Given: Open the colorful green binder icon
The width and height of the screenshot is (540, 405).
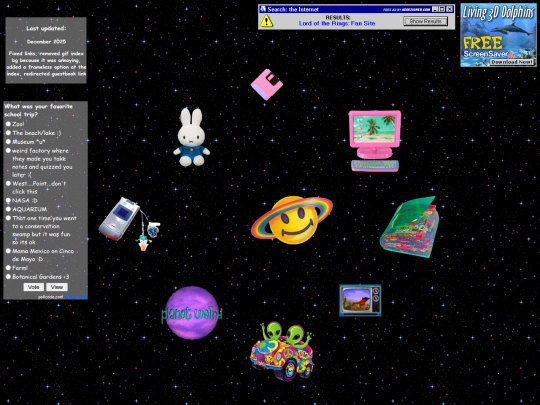Looking at the screenshot, I should point(408,227).
